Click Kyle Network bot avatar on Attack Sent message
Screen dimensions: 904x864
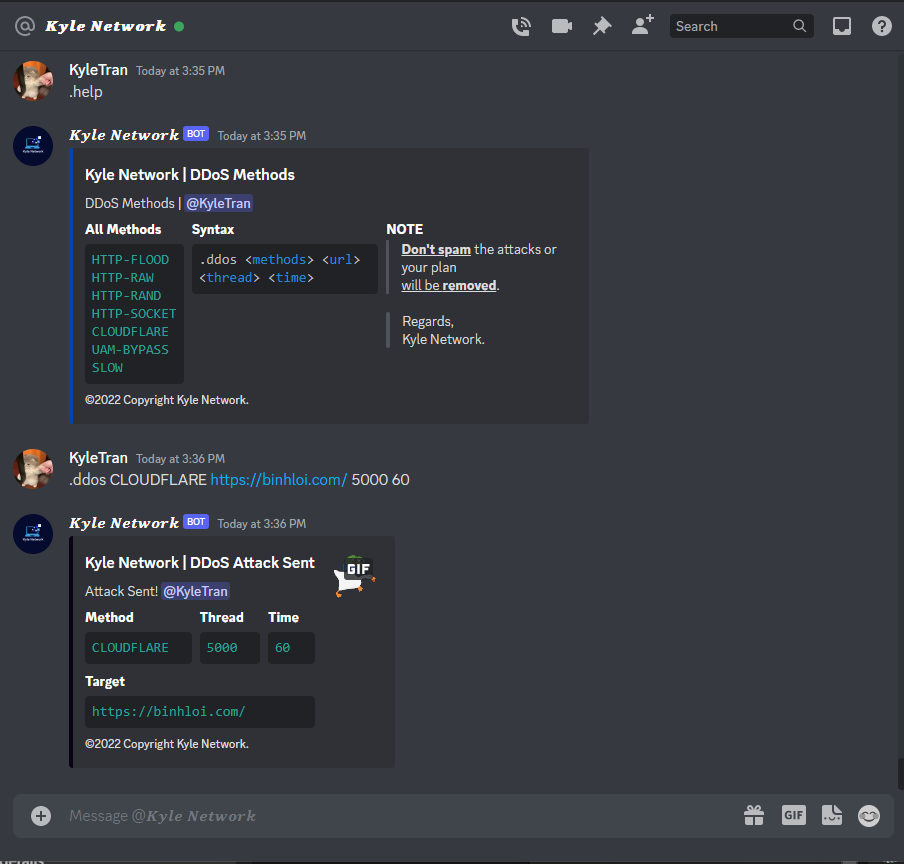pyautogui.click(x=33, y=534)
